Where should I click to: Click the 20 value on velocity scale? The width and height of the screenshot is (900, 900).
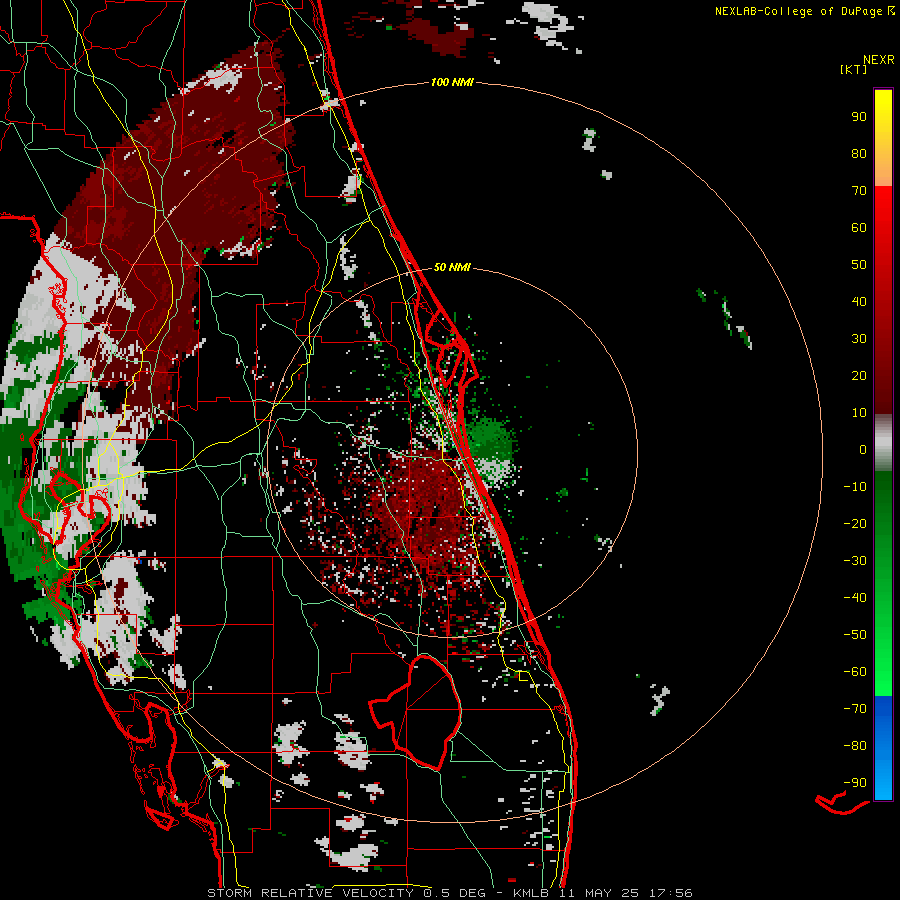[859, 376]
